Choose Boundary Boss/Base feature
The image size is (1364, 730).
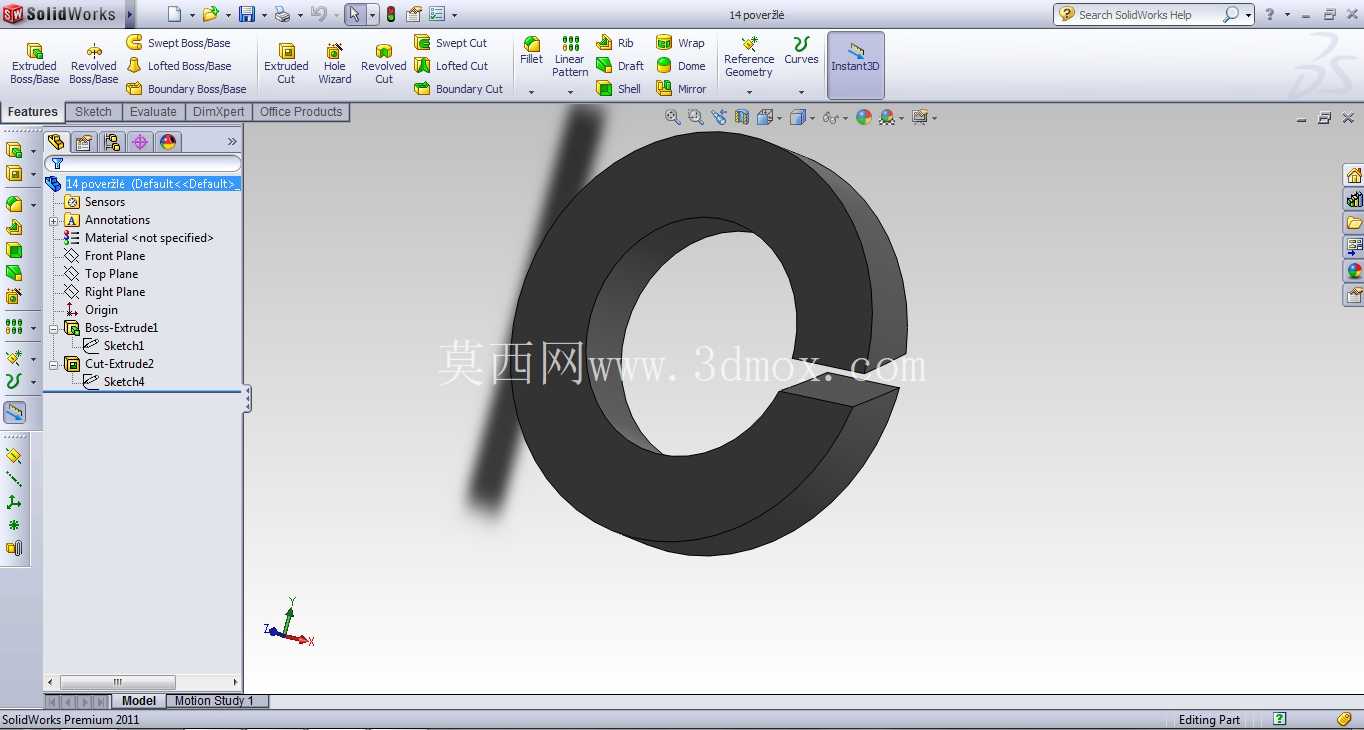tap(186, 89)
